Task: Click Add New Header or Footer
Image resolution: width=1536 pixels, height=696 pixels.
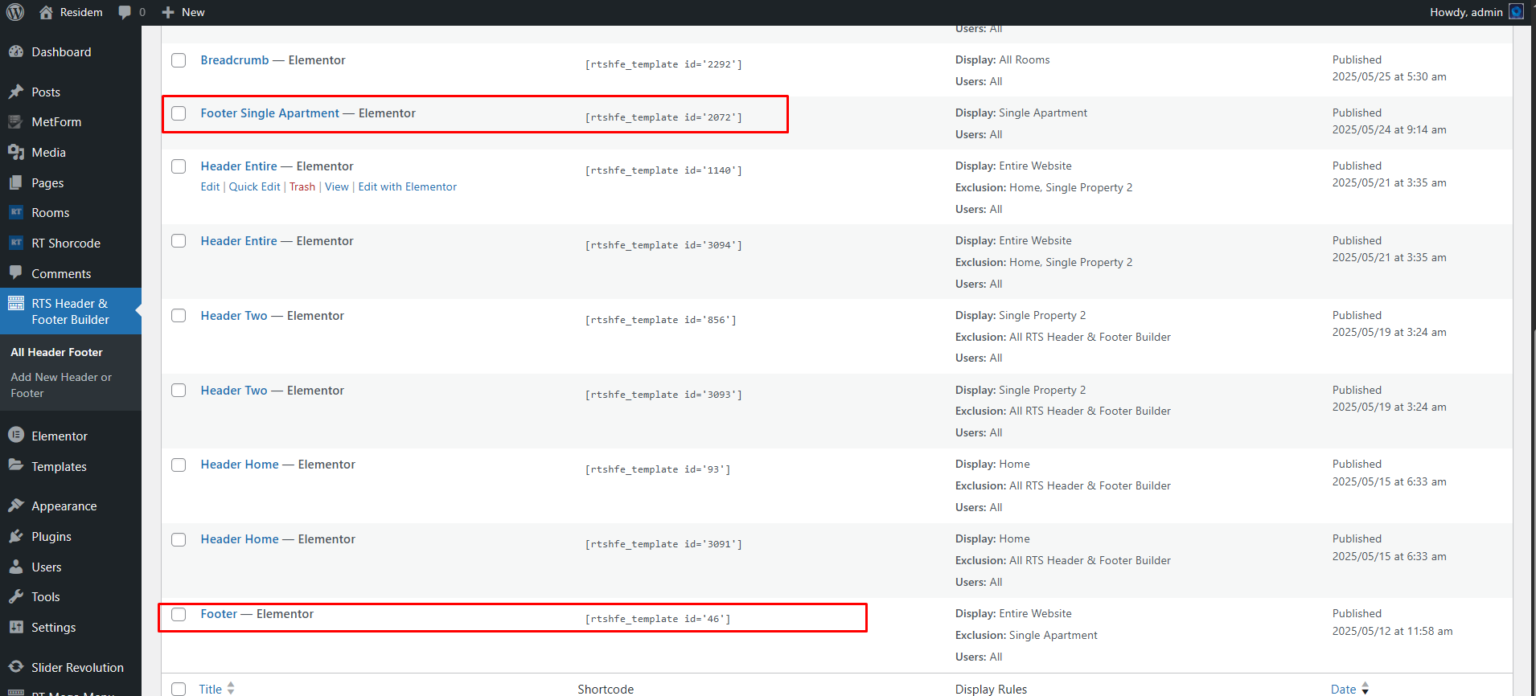Action: tap(60, 384)
